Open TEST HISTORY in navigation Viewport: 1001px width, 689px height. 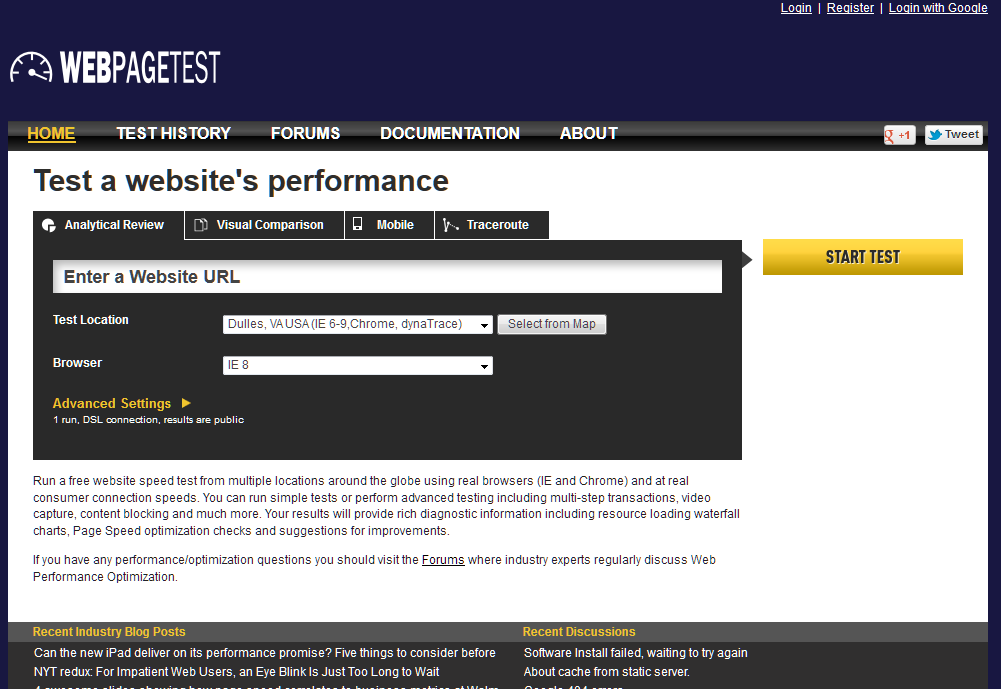click(173, 133)
